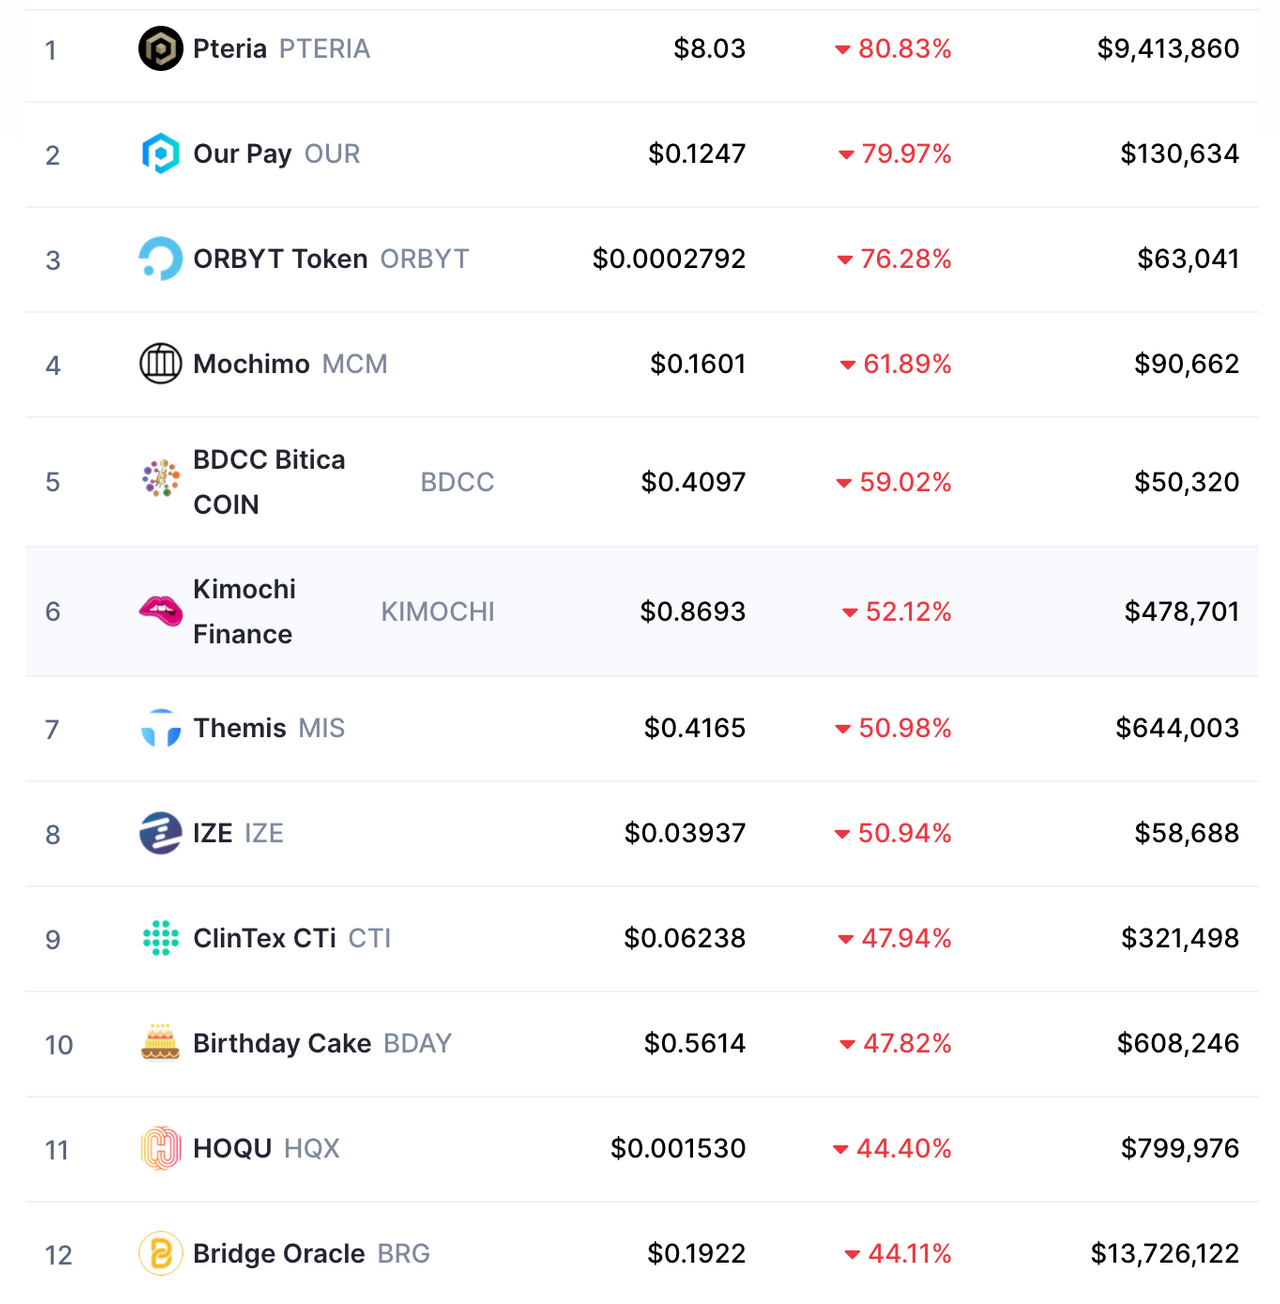The width and height of the screenshot is (1280, 1304).
Task: Click the HOQU coin logo
Action: [x=160, y=1149]
